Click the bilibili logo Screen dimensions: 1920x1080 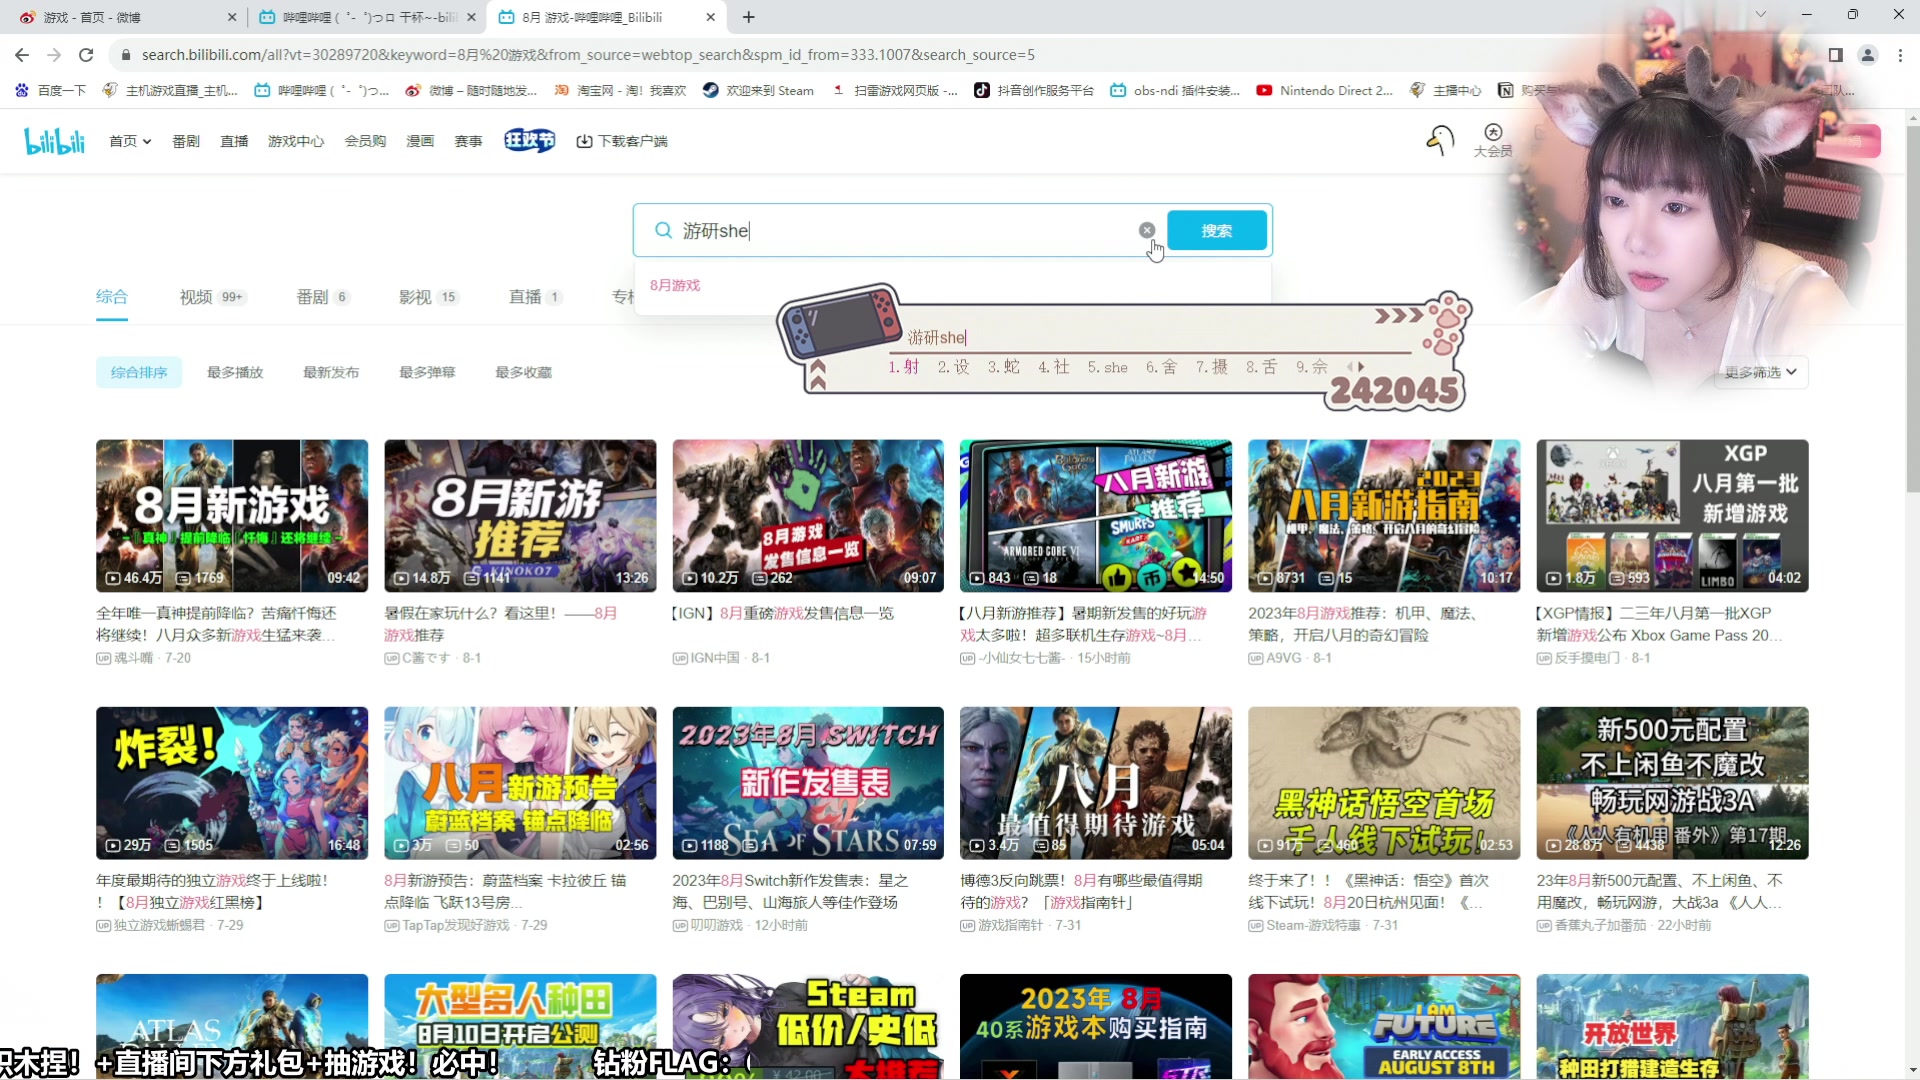(54, 140)
